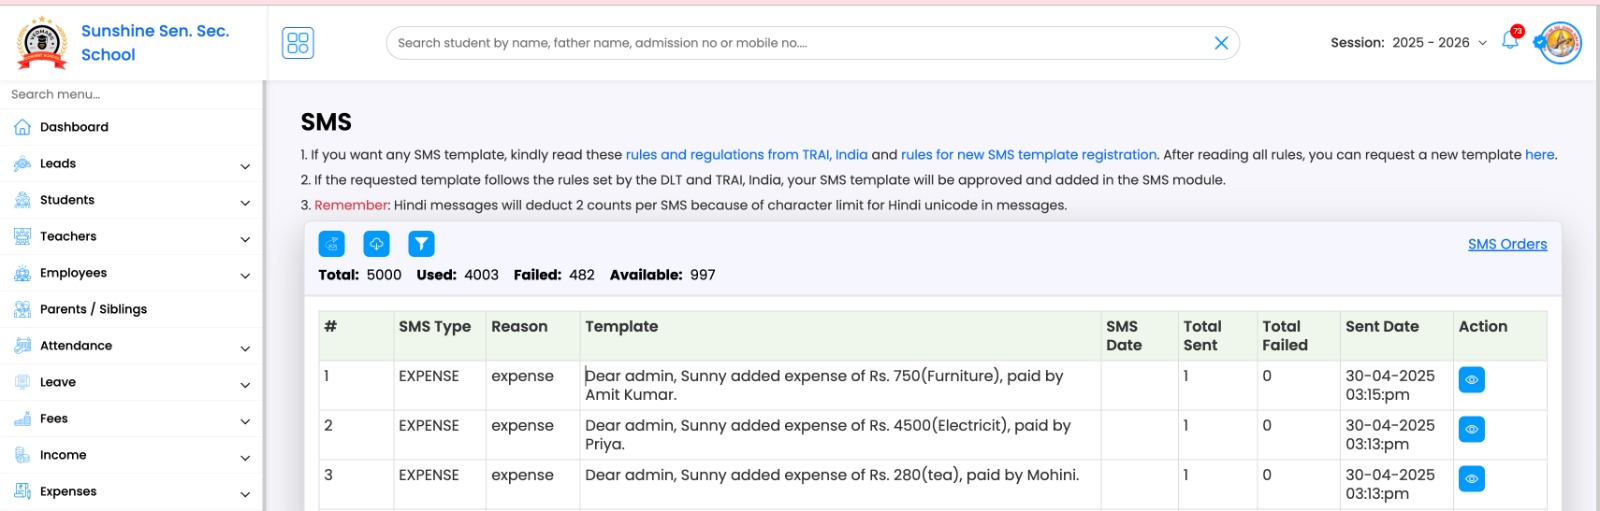The image size is (1600, 511).
Task: View SMS details for Rs. 4500 Electricit row
Action: click(x=1471, y=429)
